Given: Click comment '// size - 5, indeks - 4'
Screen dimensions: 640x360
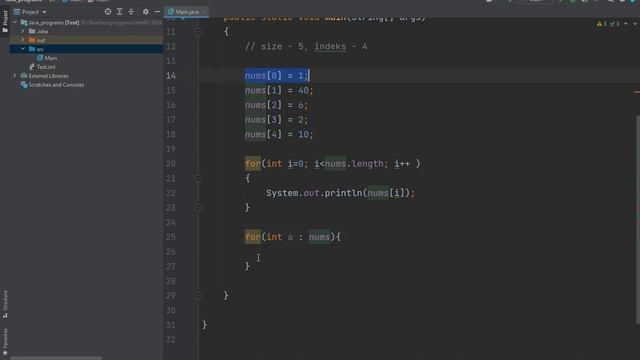Looking at the screenshot, I should (x=306, y=47).
